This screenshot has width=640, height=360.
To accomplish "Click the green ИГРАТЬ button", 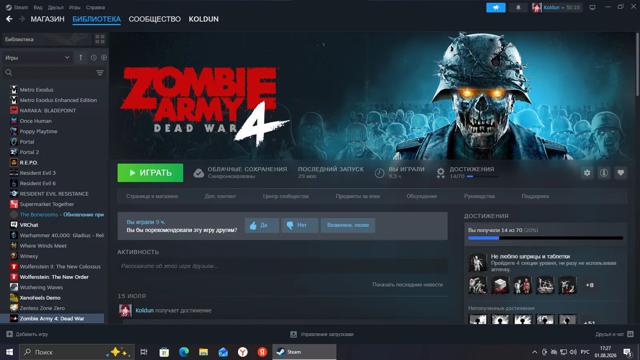I will tap(150, 173).
